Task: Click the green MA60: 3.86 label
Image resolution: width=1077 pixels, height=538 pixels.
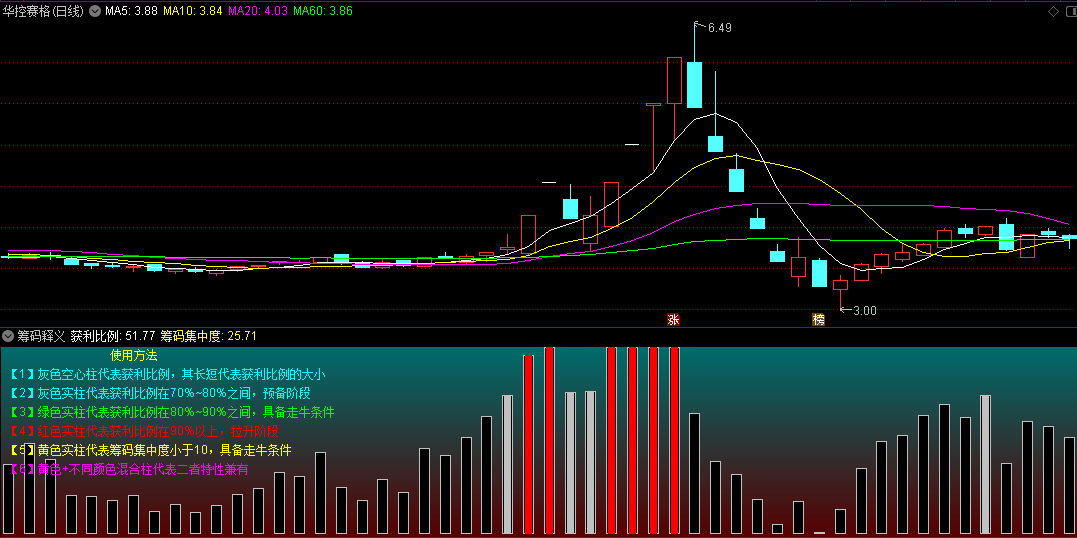Action: click(323, 12)
